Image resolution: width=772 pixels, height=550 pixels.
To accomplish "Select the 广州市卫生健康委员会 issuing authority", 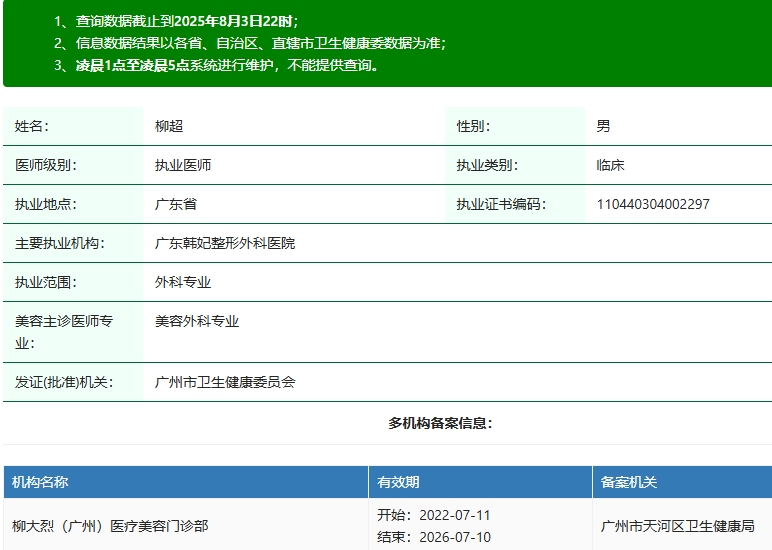I will (x=225, y=382).
